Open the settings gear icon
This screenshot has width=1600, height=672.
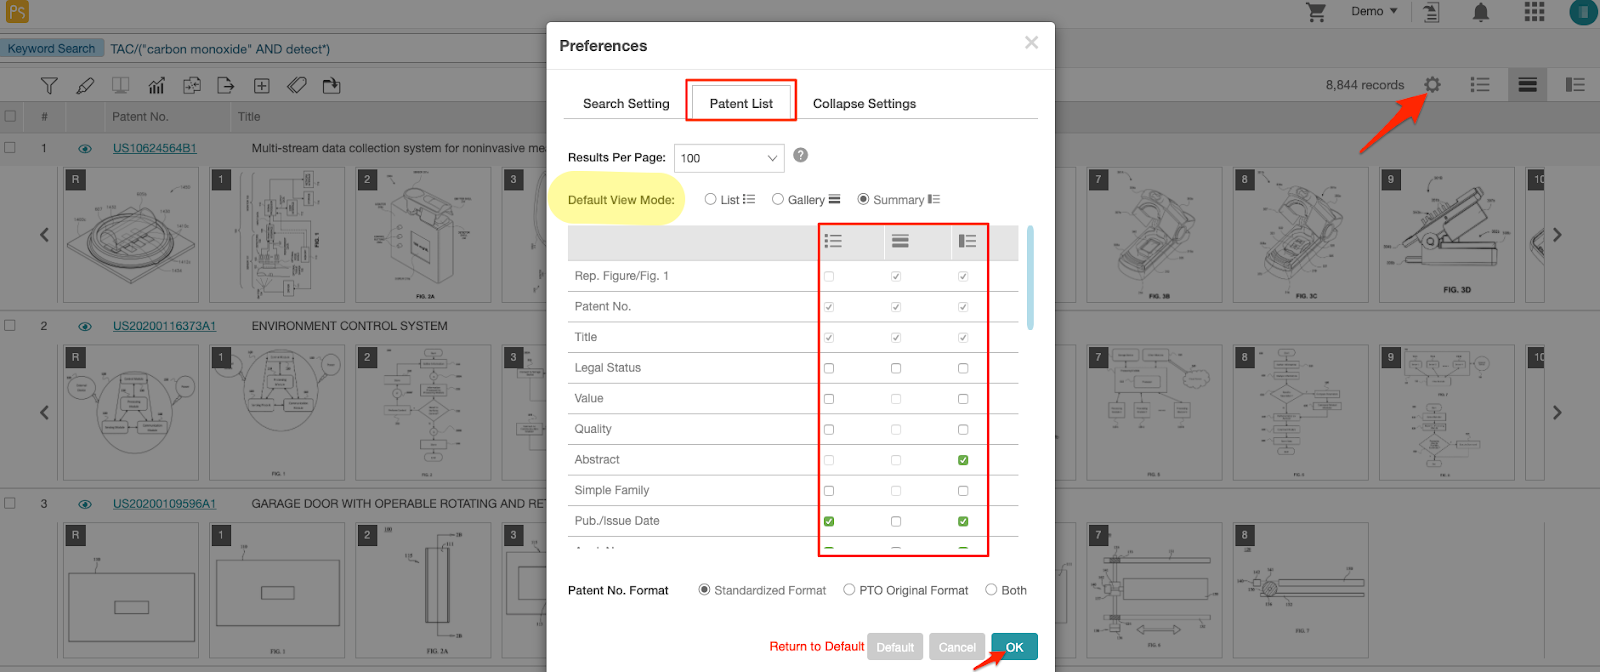(x=1433, y=85)
